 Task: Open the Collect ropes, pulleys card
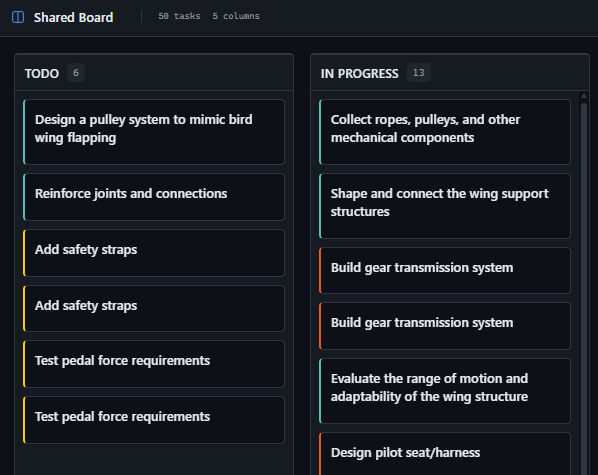pyautogui.click(x=445, y=132)
